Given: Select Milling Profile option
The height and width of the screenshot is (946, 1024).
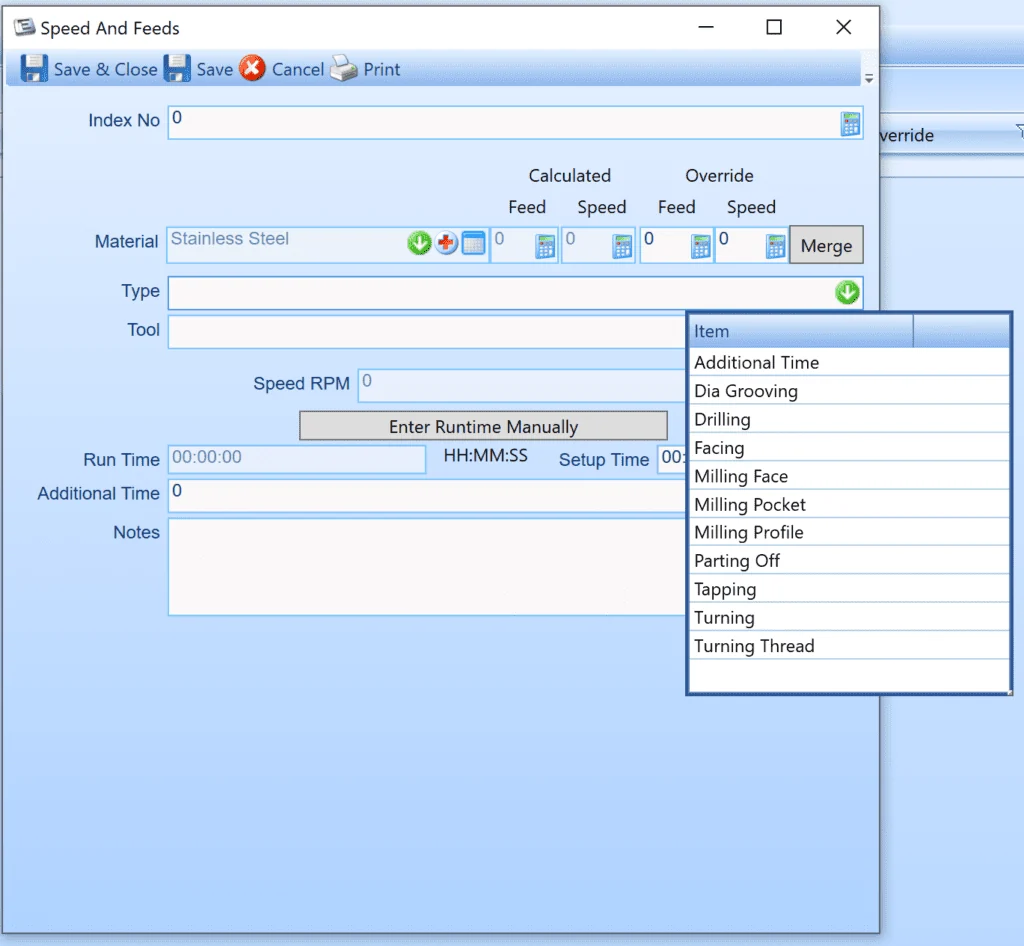Looking at the screenshot, I should (849, 532).
